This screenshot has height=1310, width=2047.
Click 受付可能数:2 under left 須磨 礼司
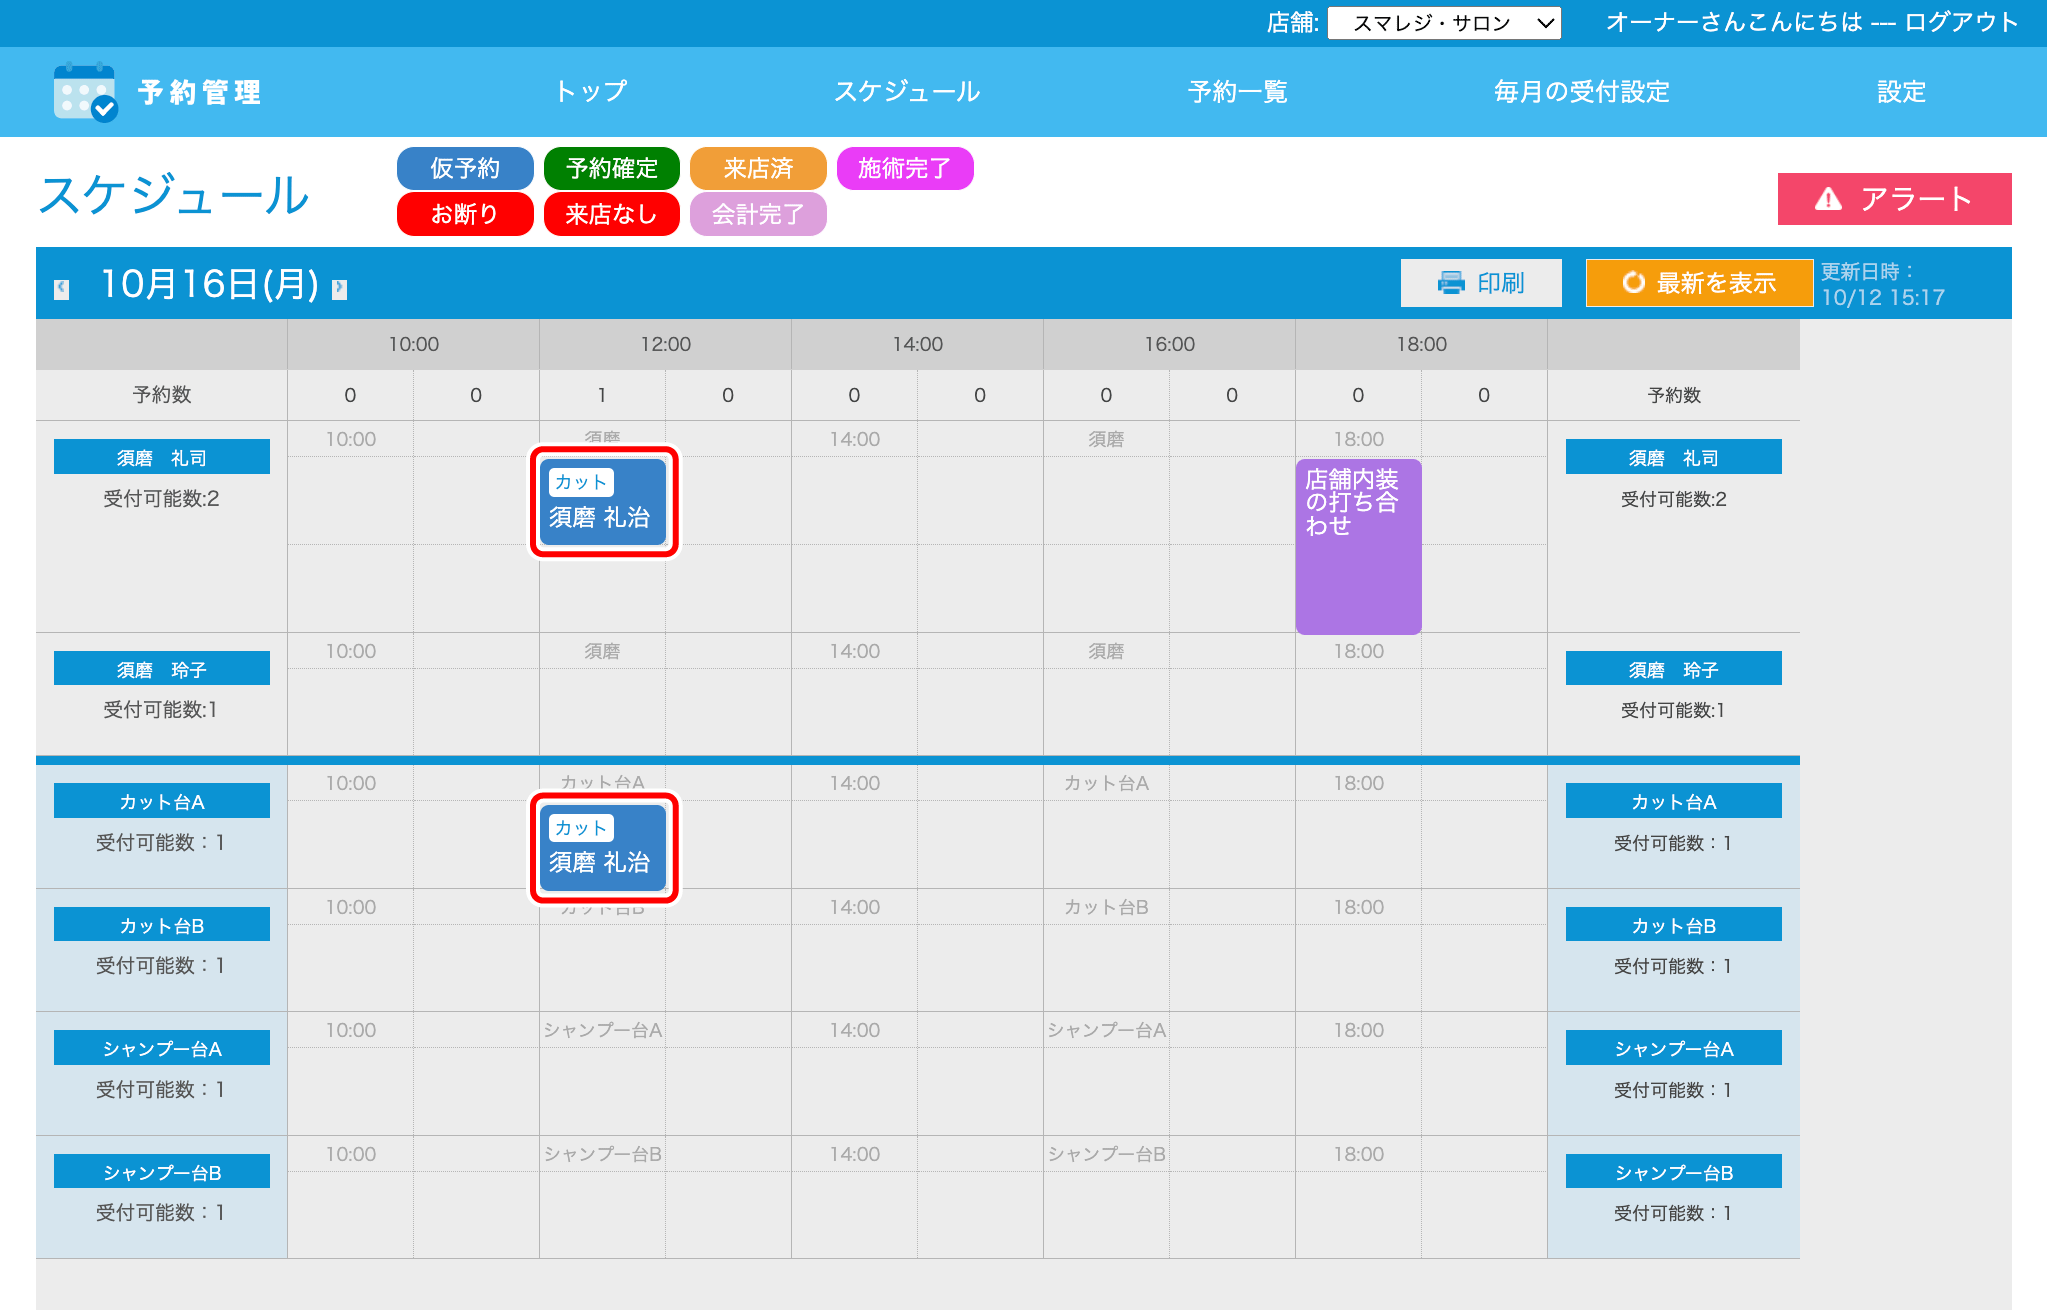click(162, 498)
